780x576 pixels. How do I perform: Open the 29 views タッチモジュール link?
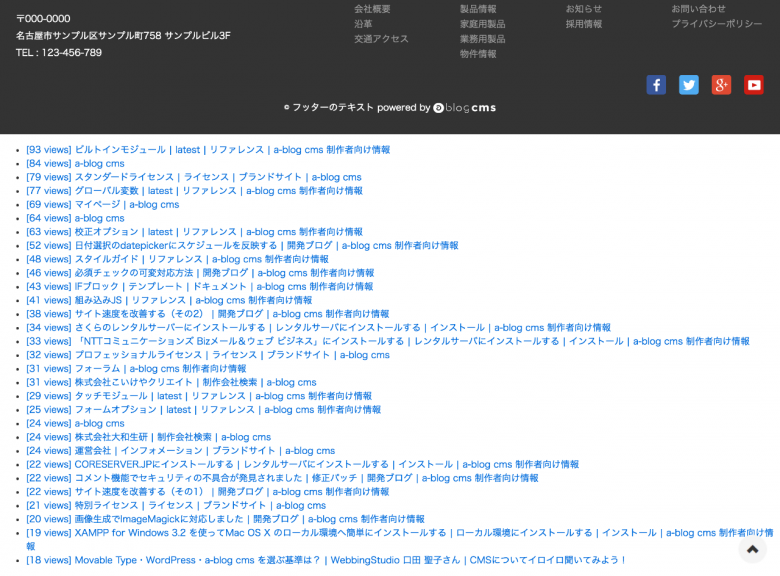[x=199, y=396]
